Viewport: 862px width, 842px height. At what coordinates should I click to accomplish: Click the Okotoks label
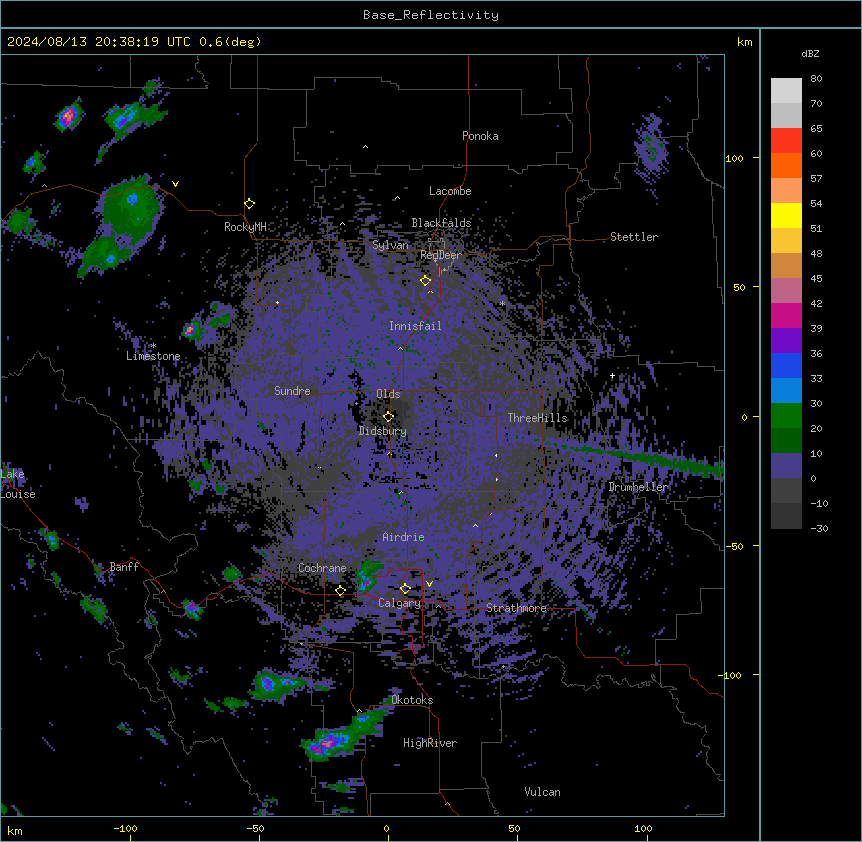[412, 700]
